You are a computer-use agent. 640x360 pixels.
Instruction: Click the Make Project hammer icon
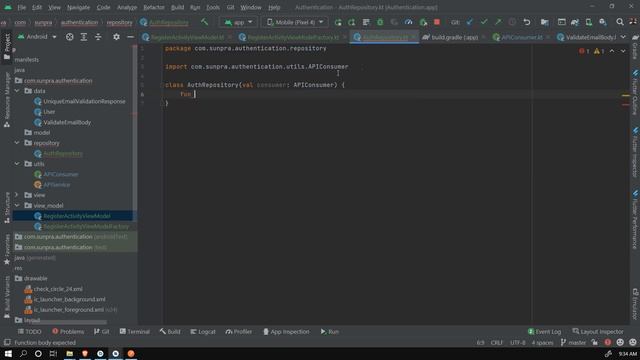204,22
